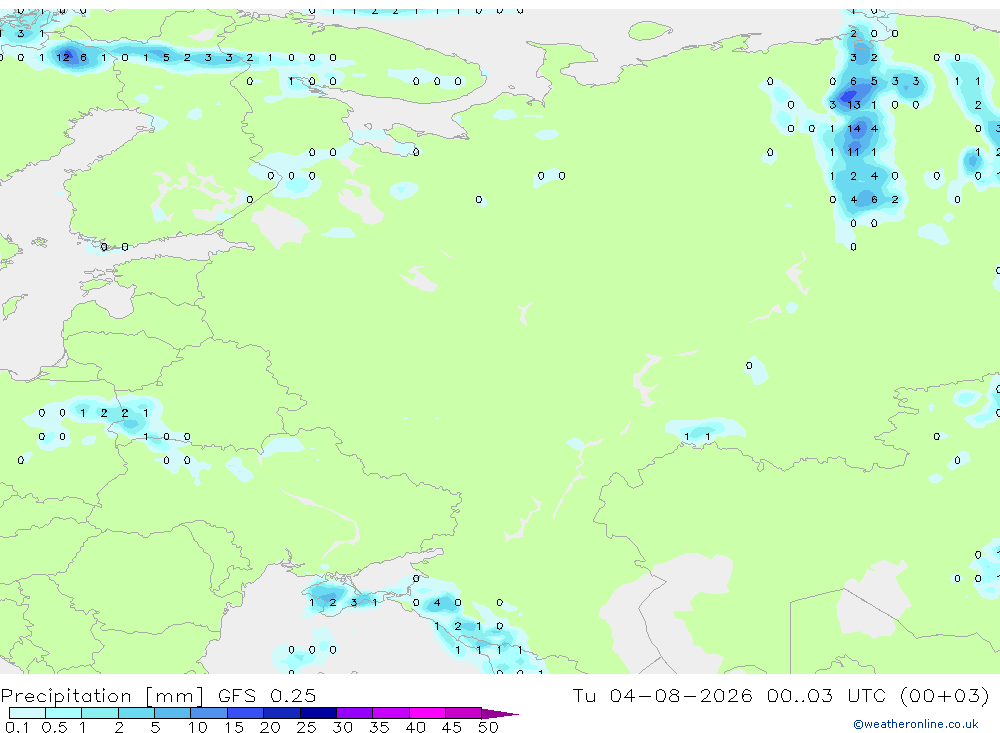Viewport: 1000px width, 733px height.
Task: Click the "15" legend scale label
Action: click(234, 727)
